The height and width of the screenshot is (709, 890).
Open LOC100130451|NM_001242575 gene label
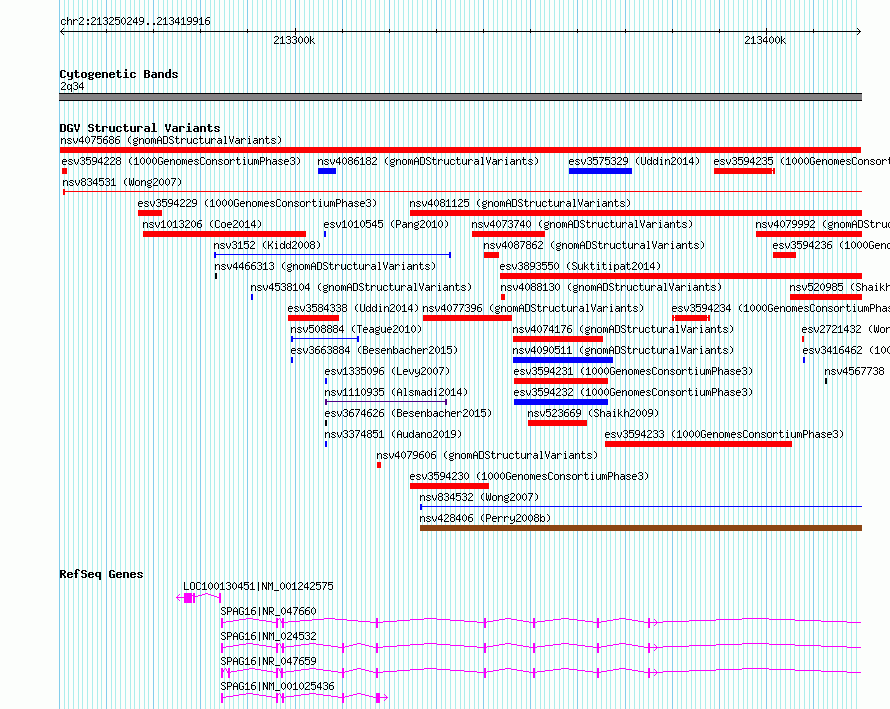258,586
